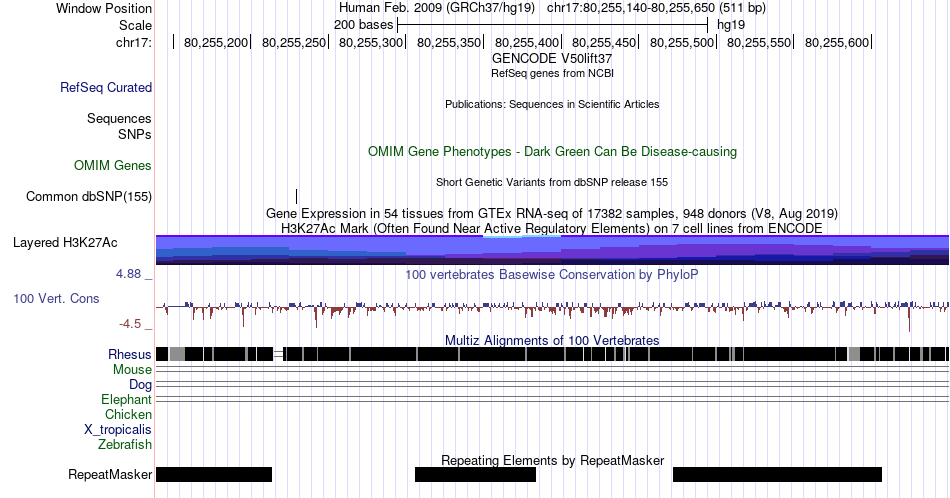Click Repeating Elements by RepeatMasker title
950x498 pixels.
(x=552, y=460)
